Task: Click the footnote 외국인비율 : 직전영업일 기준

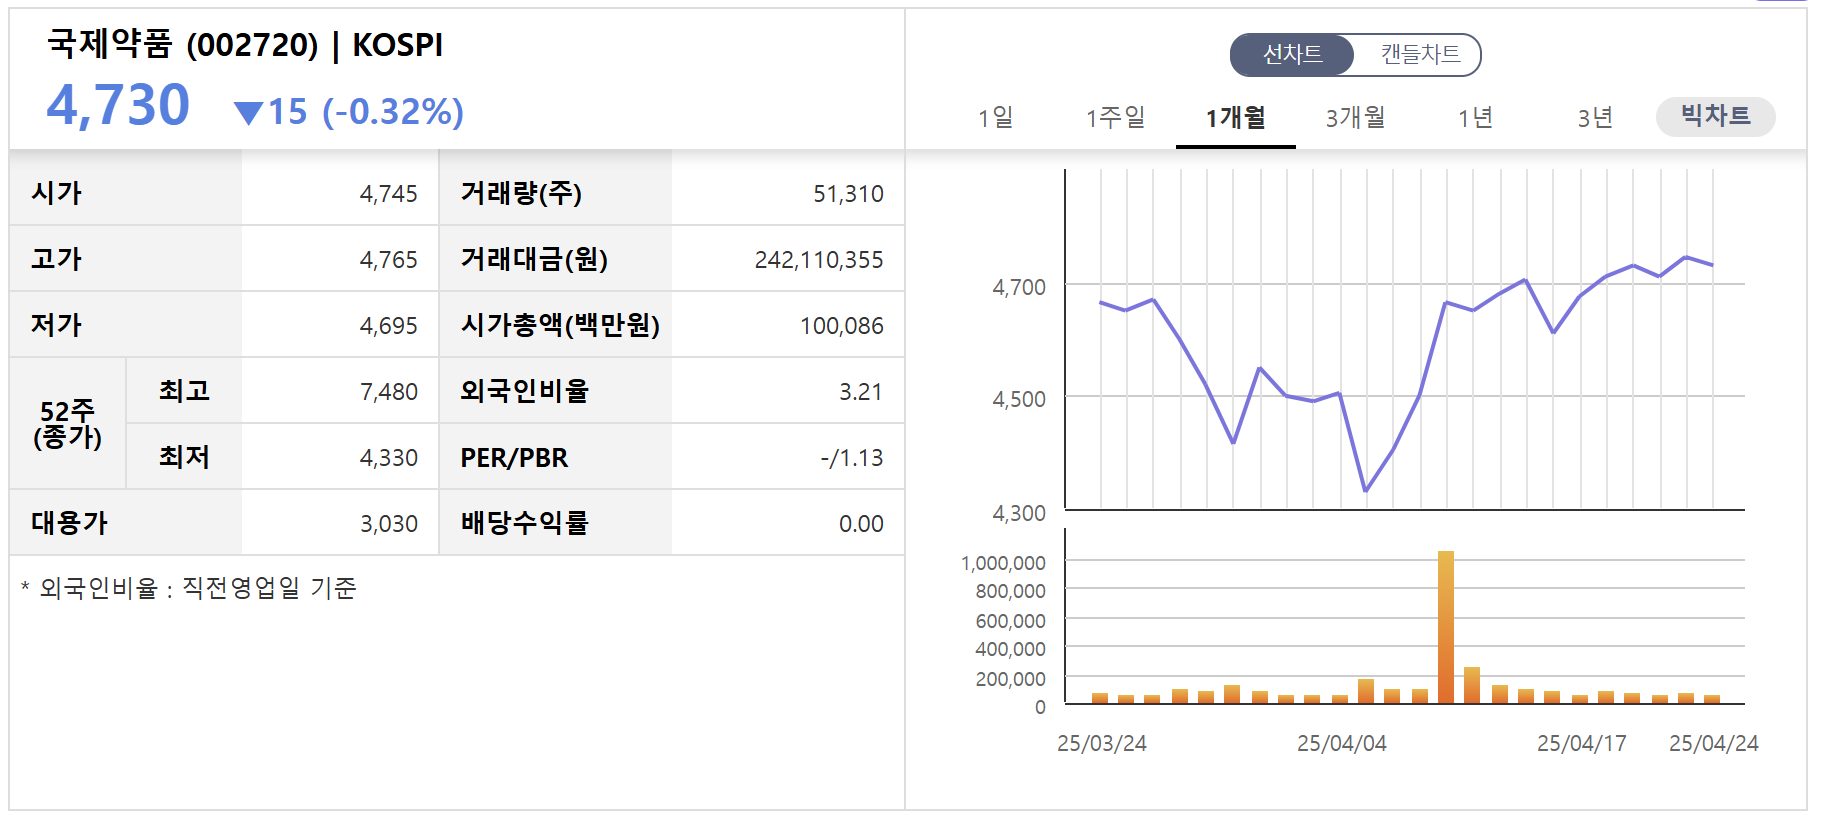Action: coord(189,588)
